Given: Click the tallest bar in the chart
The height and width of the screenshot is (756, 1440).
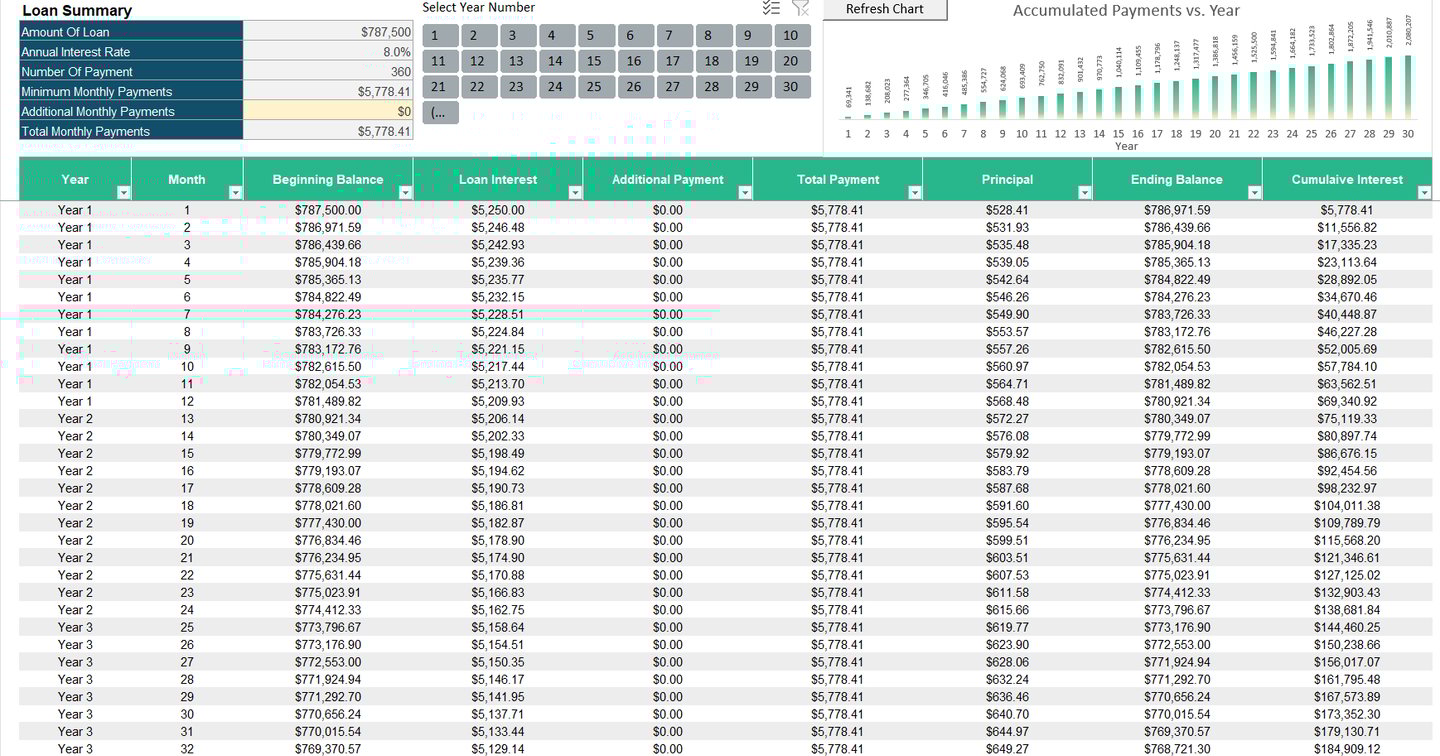Looking at the screenshot, I should [x=1408, y=95].
